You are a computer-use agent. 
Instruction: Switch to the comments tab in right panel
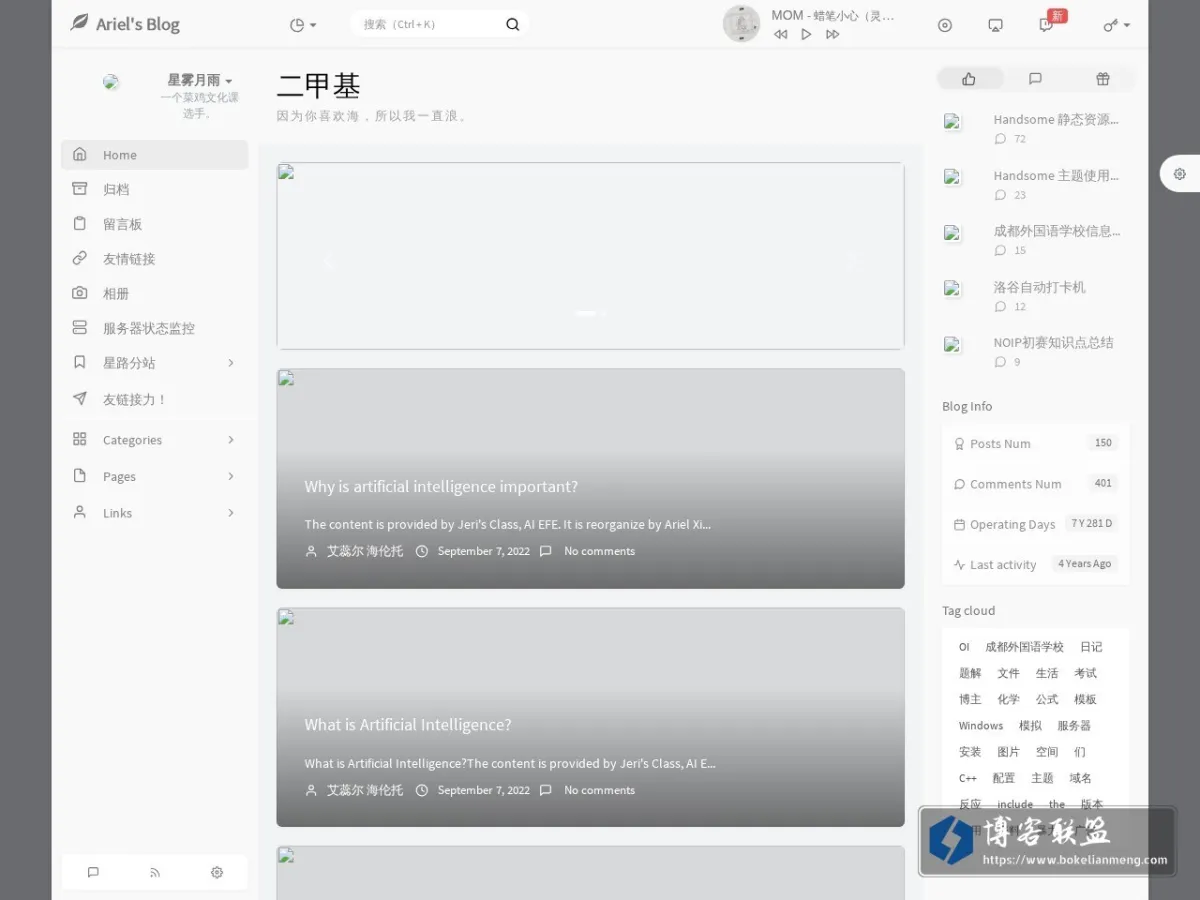pyautogui.click(x=1036, y=79)
